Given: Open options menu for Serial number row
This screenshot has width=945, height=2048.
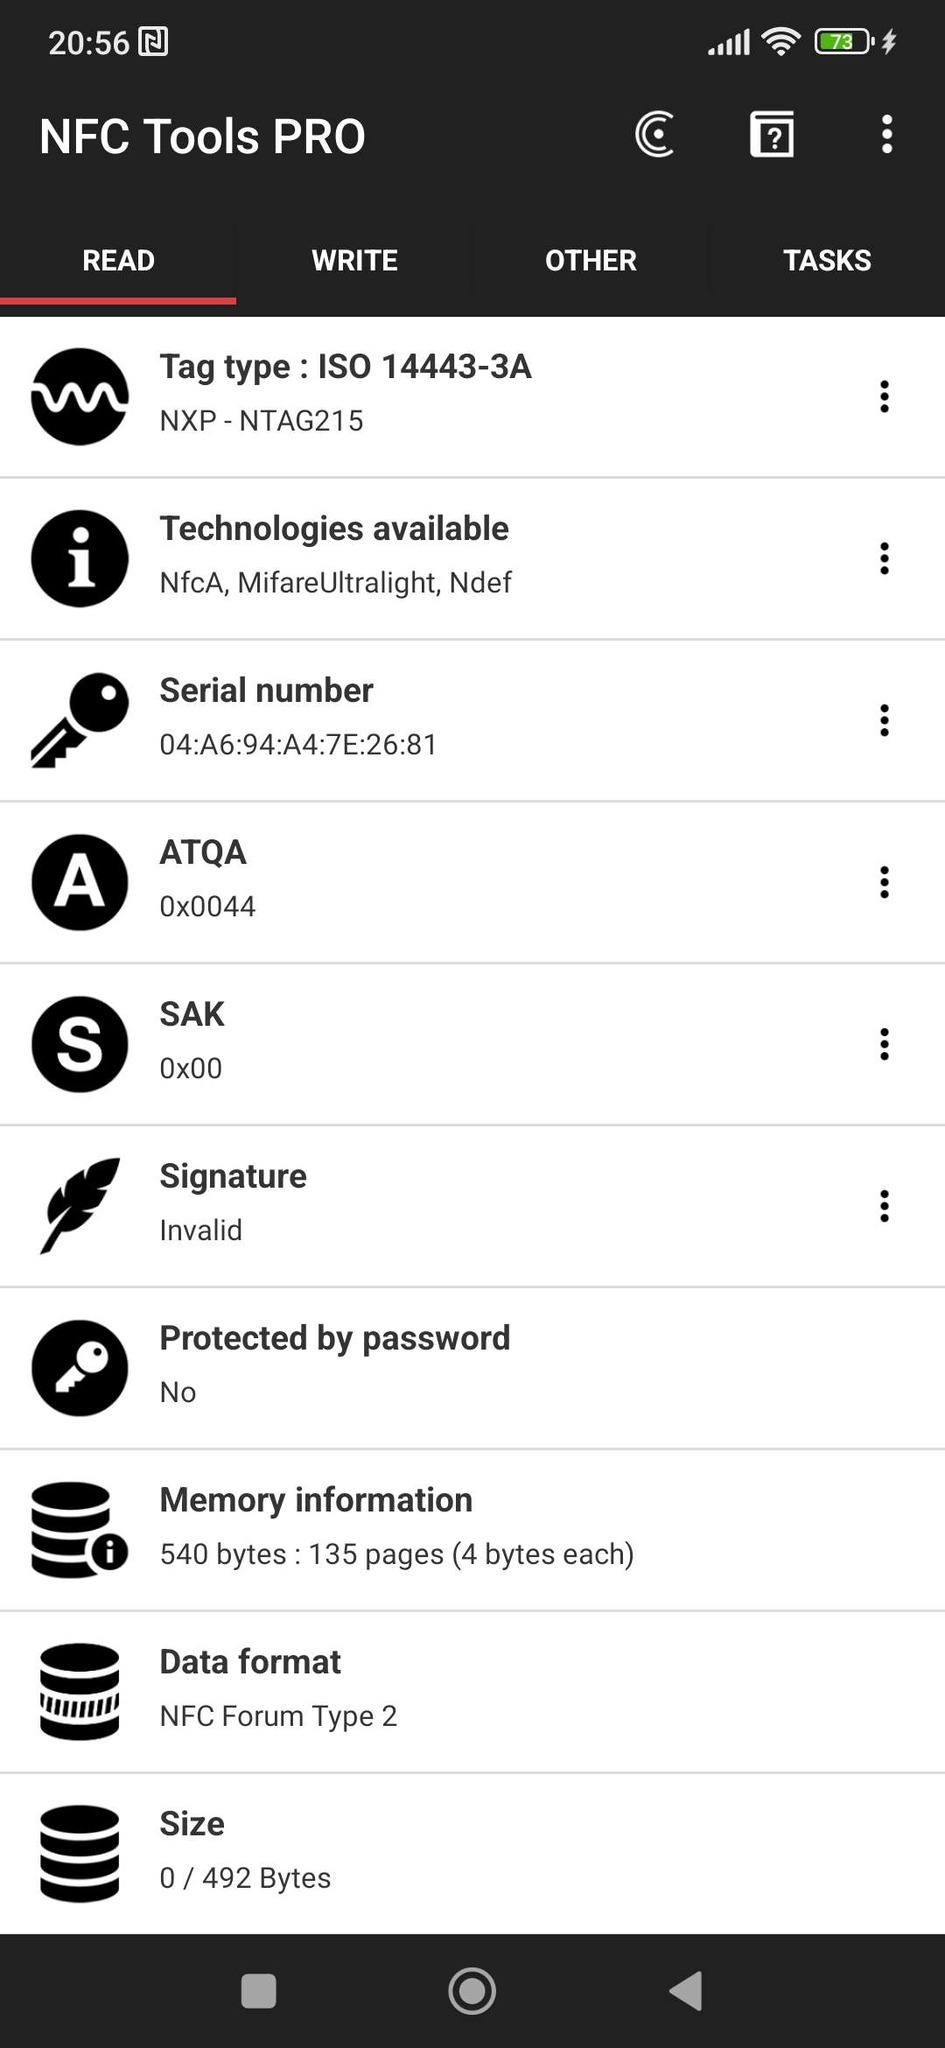Looking at the screenshot, I should (x=884, y=720).
